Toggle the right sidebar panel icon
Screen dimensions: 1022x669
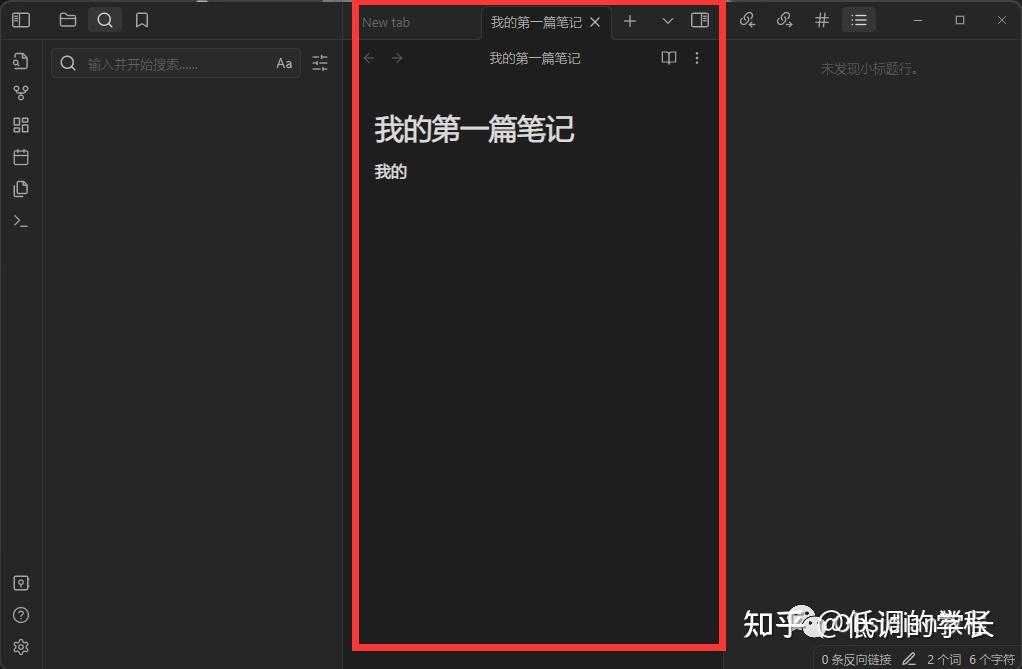(x=700, y=20)
